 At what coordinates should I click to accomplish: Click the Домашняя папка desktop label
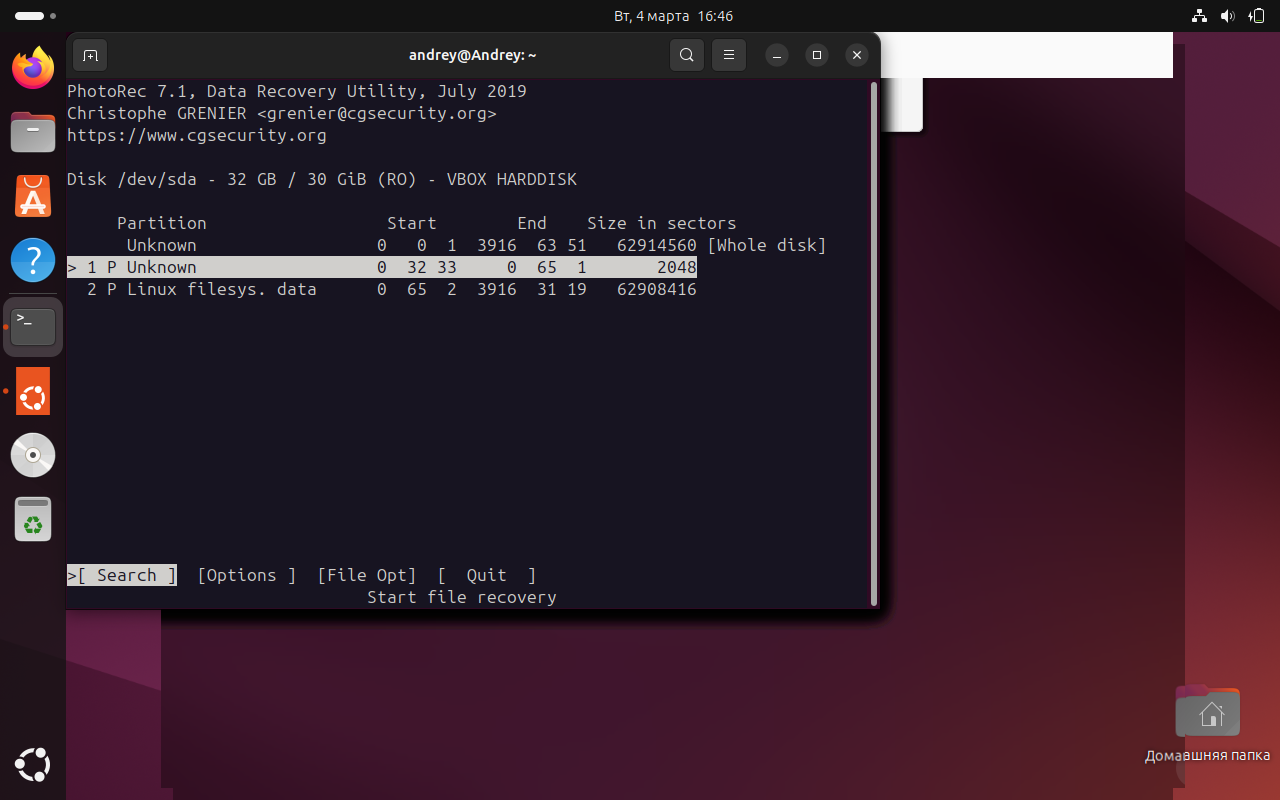1207,756
